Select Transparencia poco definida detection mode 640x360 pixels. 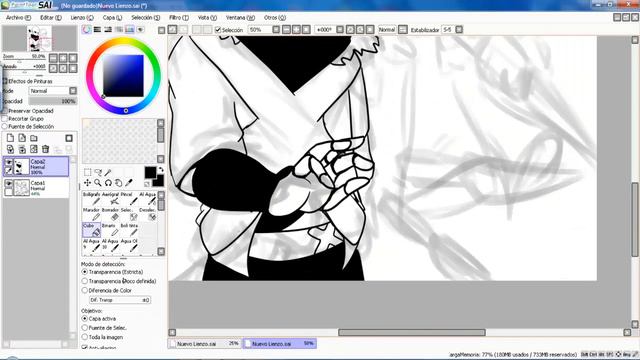pyautogui.click(x=85, y=281)
